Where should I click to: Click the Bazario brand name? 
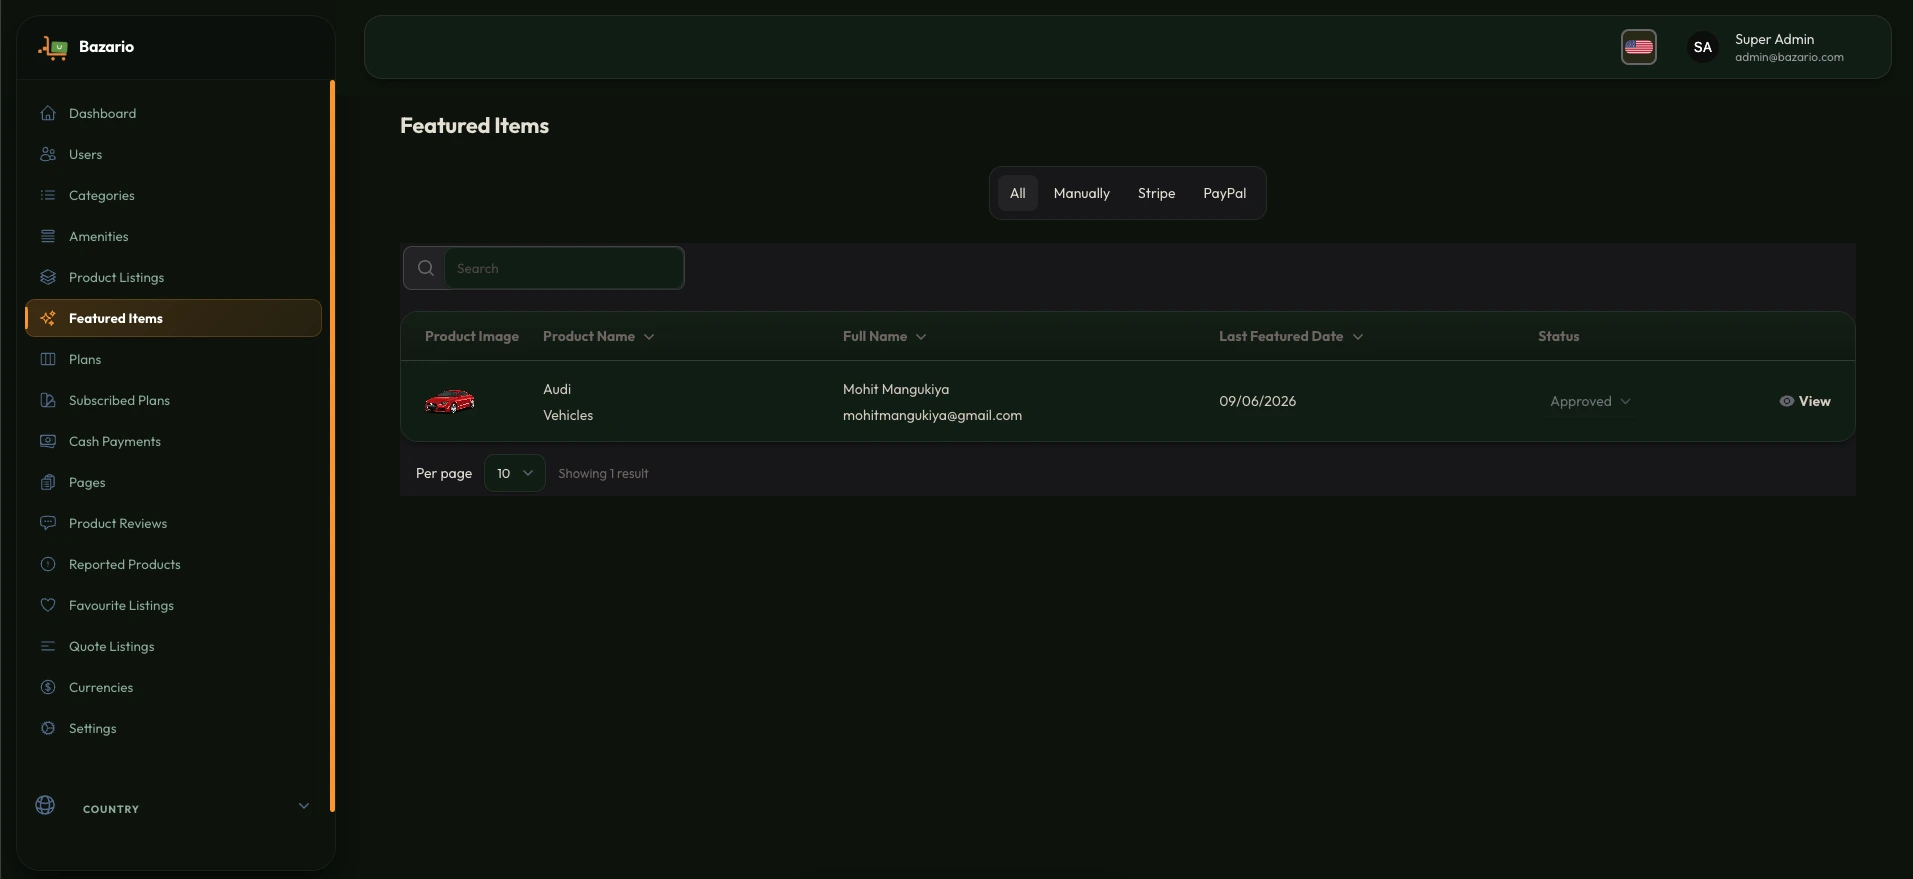(106, 47)
